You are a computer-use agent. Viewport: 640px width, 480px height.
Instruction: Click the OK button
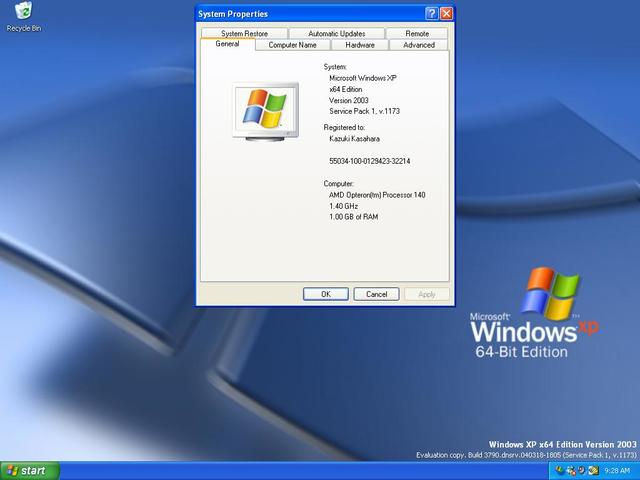pyautogui.click(x=326, y=294)
